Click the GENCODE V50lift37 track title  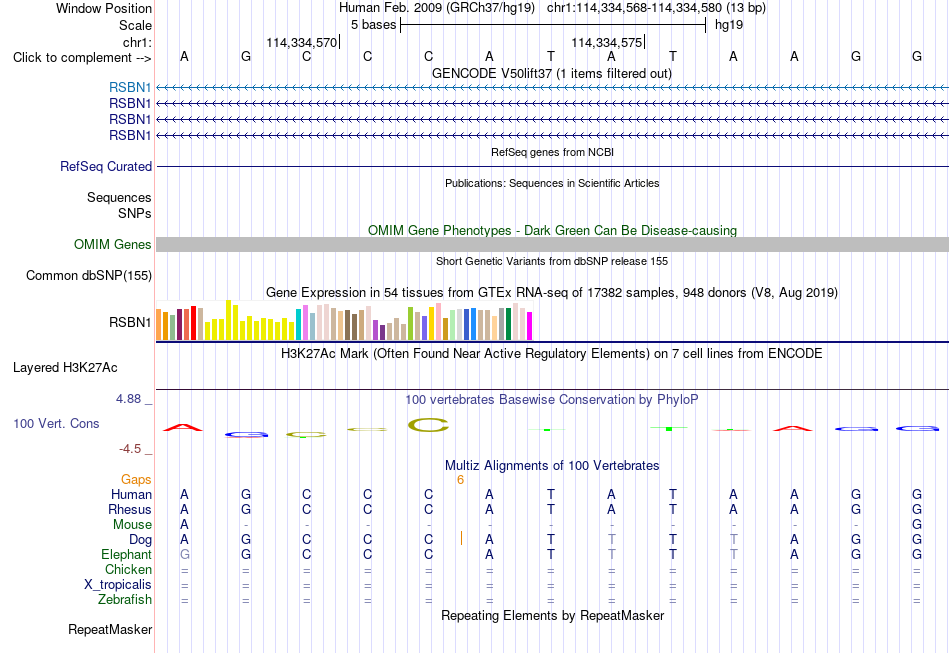[x=552, y=74]
